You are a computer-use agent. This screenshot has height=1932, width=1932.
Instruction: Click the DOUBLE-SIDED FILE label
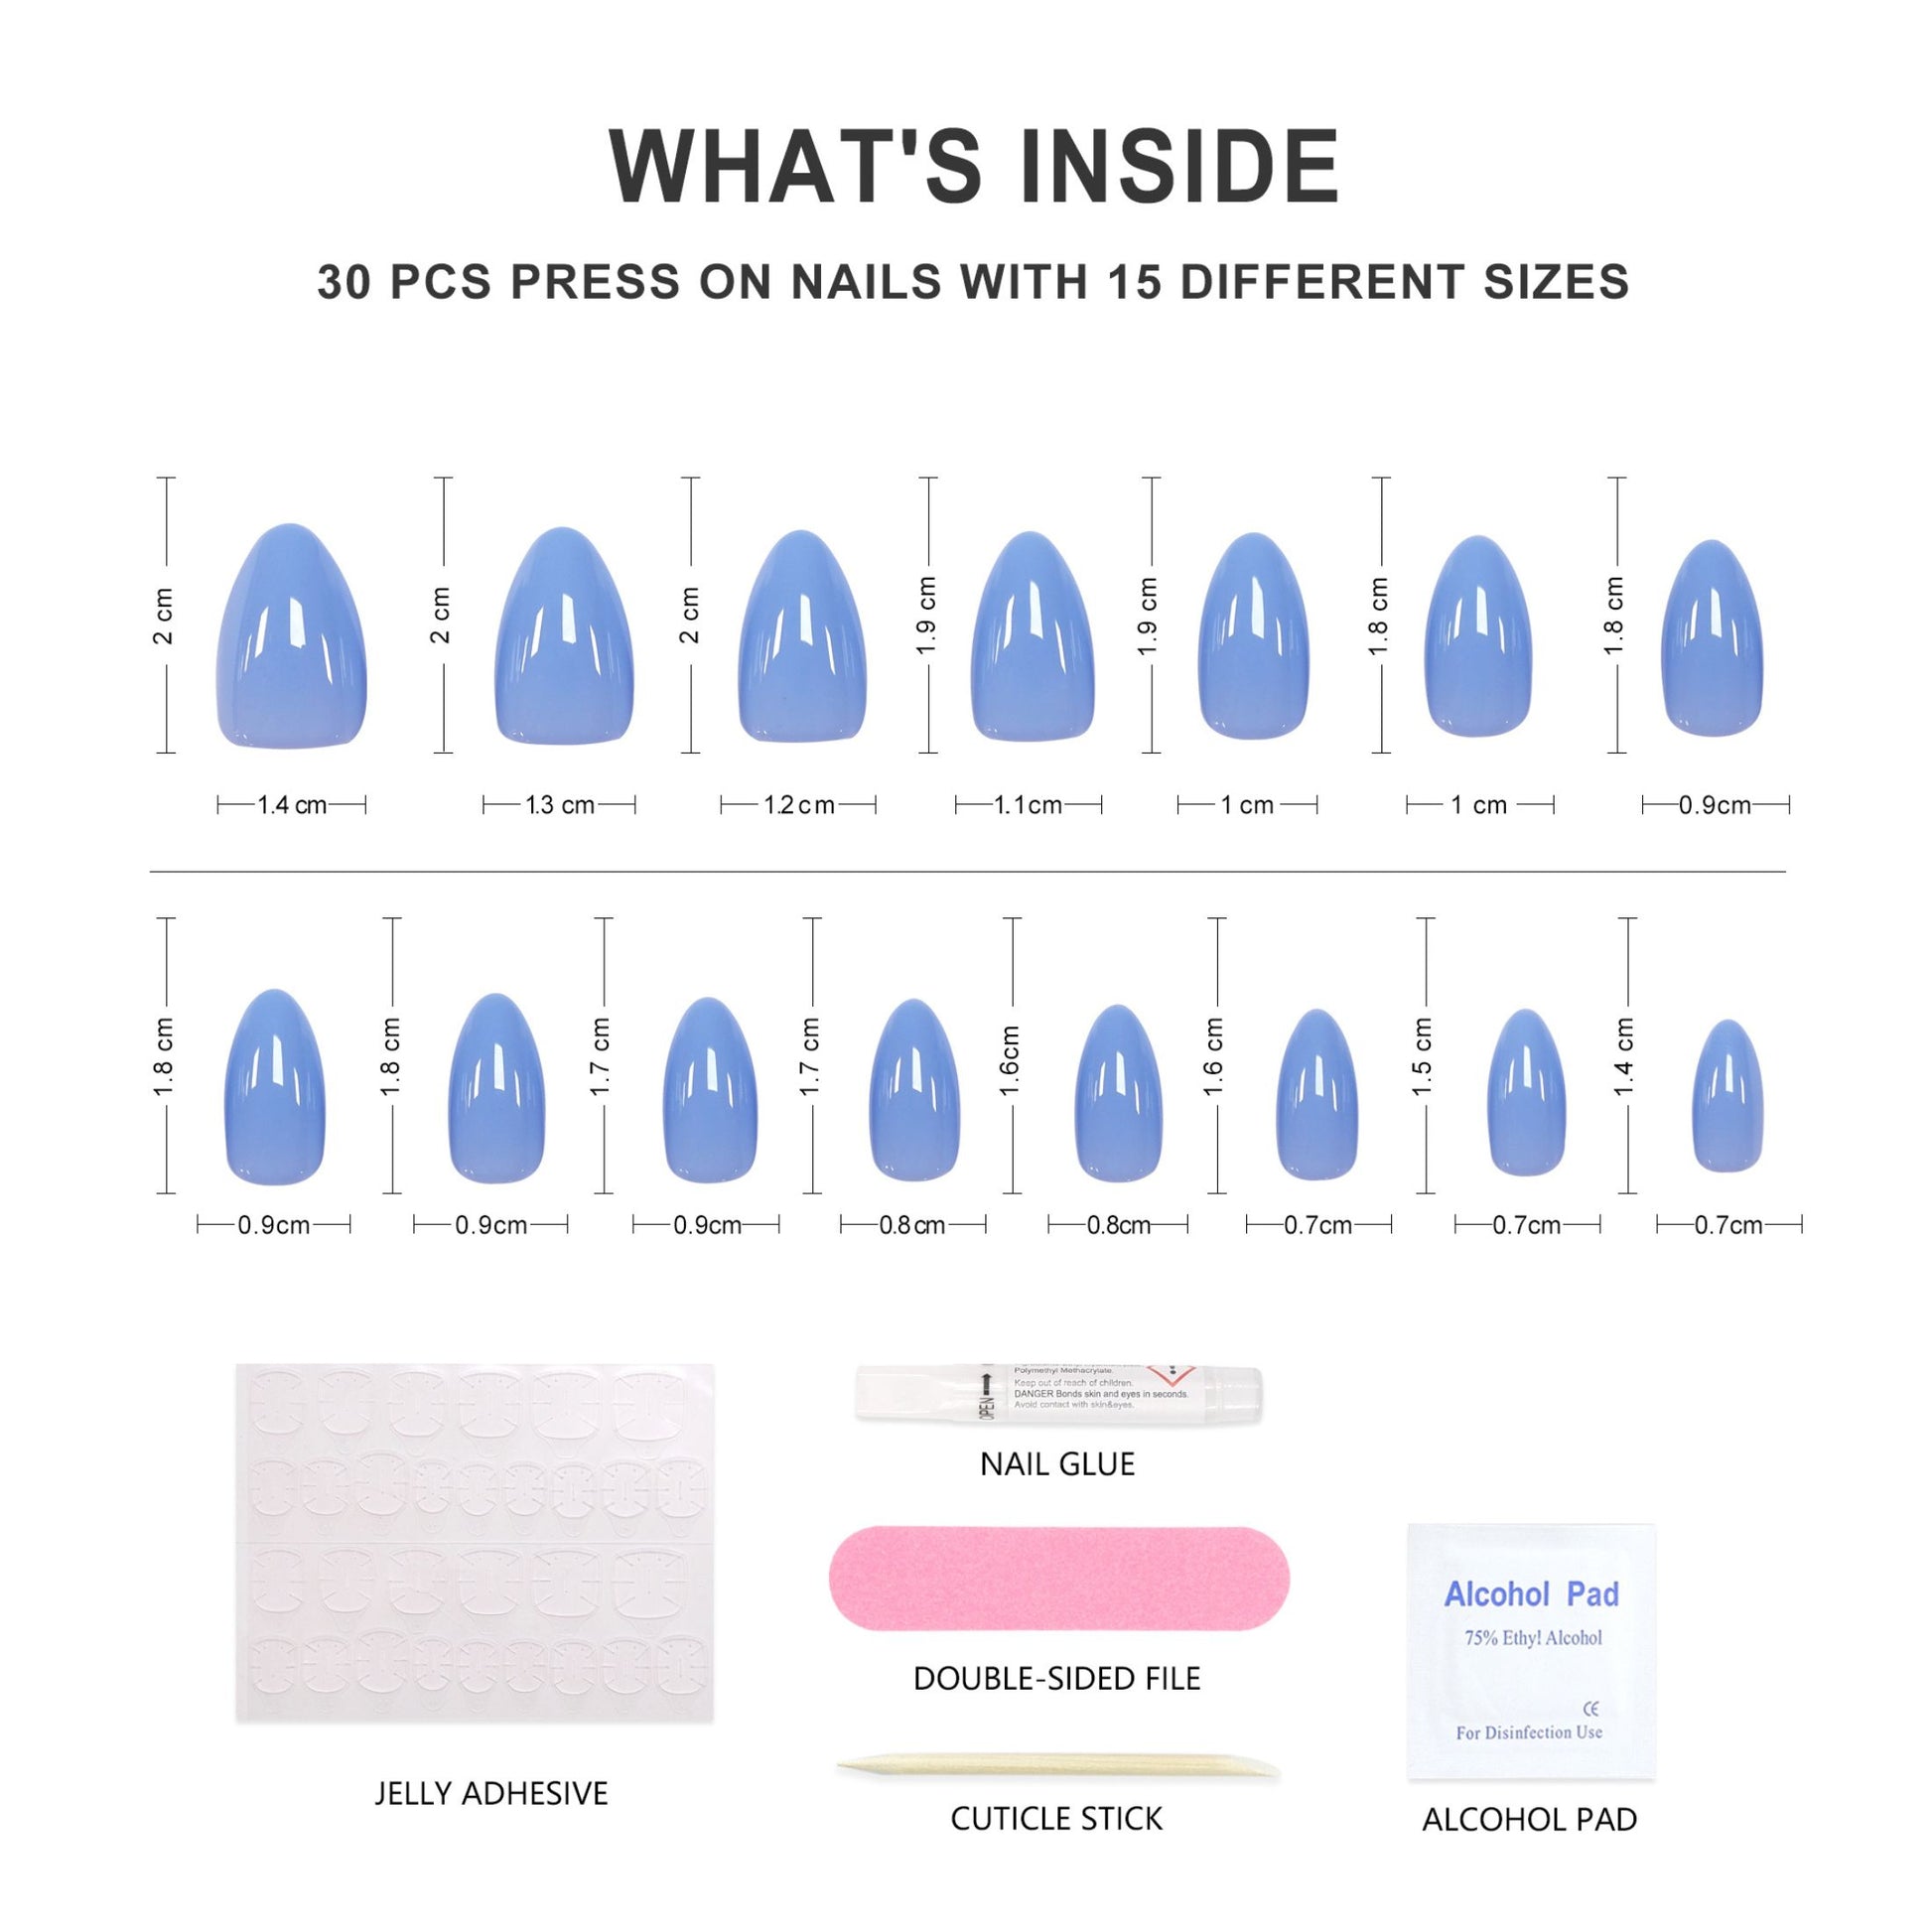1057,1678
